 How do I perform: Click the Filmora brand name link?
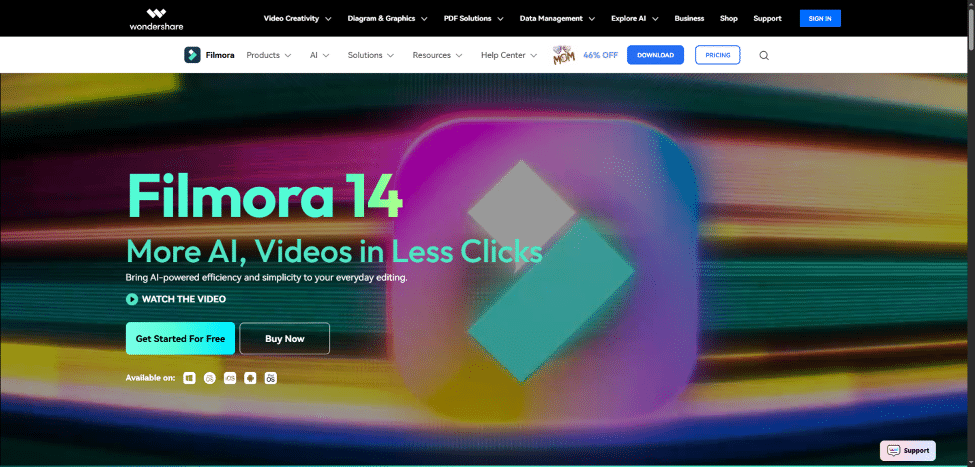tap(220, 55)
